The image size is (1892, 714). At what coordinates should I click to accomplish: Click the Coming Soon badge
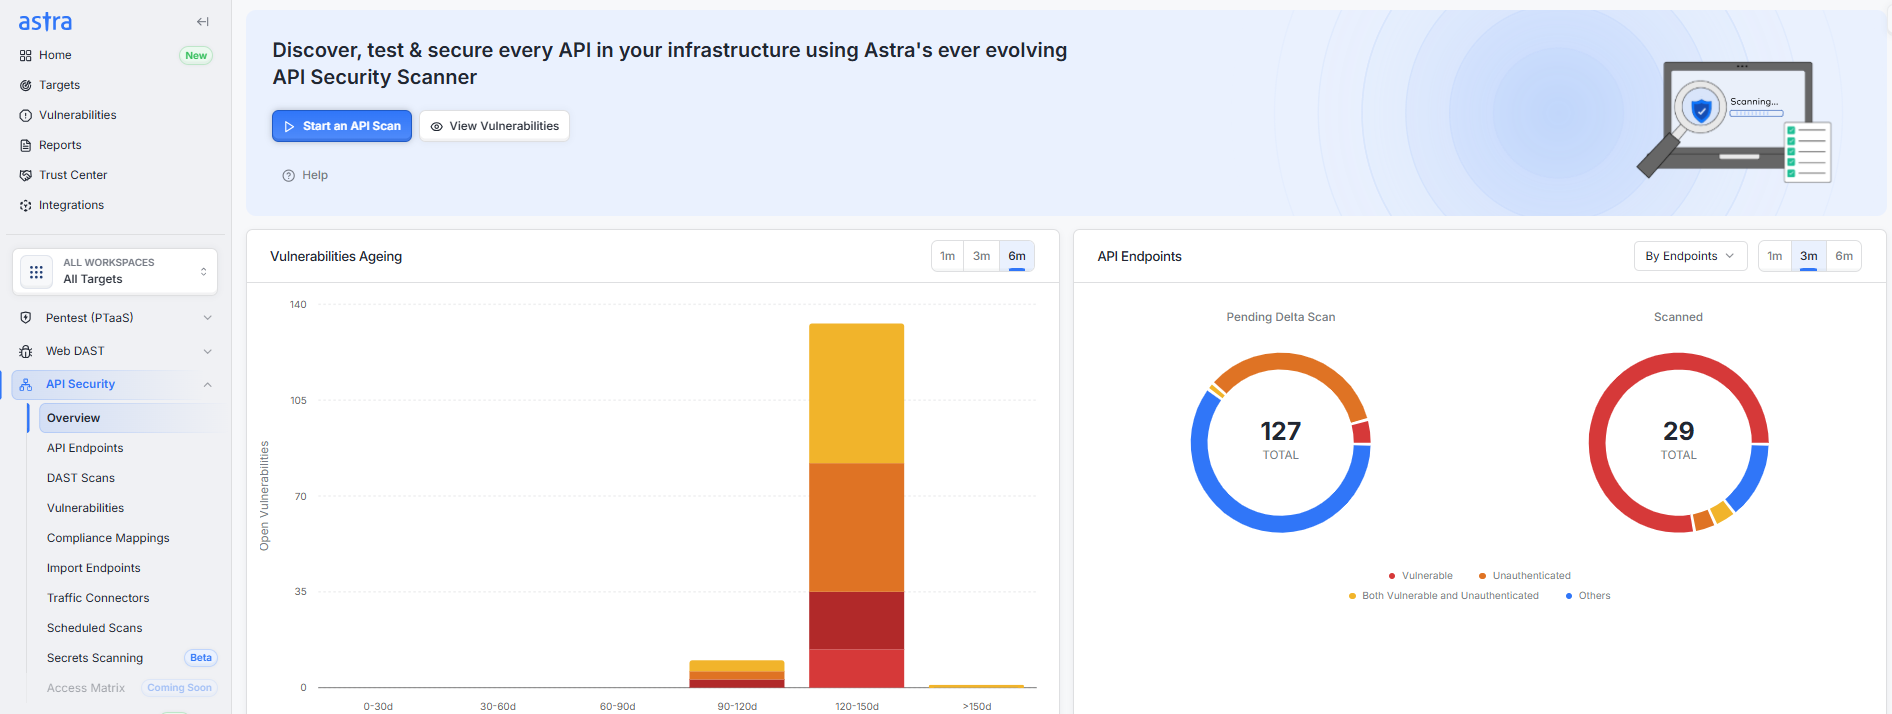click(179, 688)
